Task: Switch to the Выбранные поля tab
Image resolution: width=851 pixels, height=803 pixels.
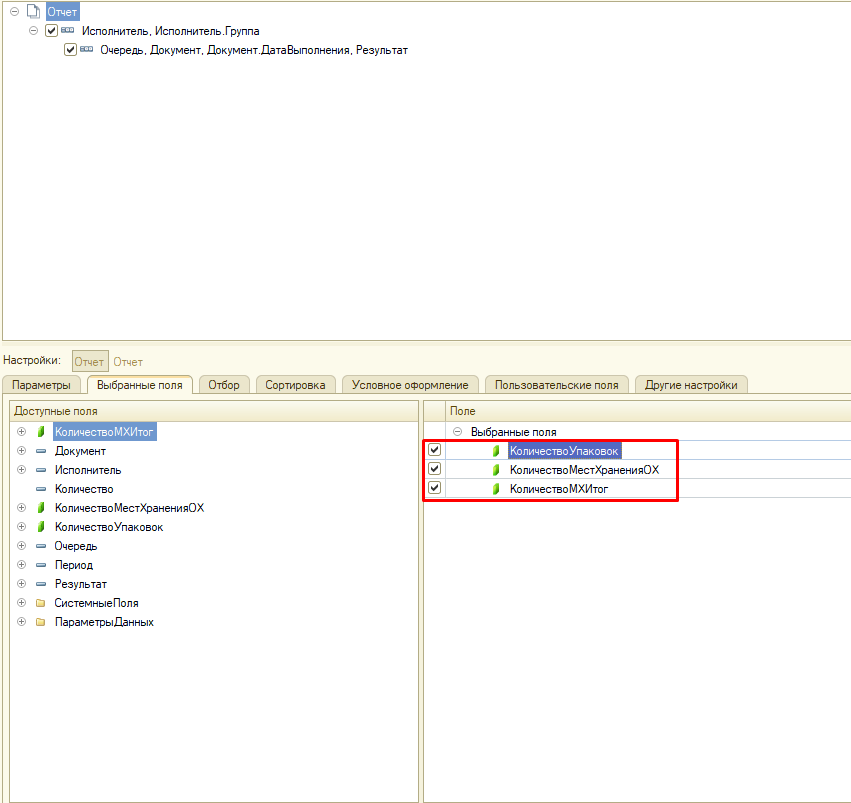Action: 139,385
